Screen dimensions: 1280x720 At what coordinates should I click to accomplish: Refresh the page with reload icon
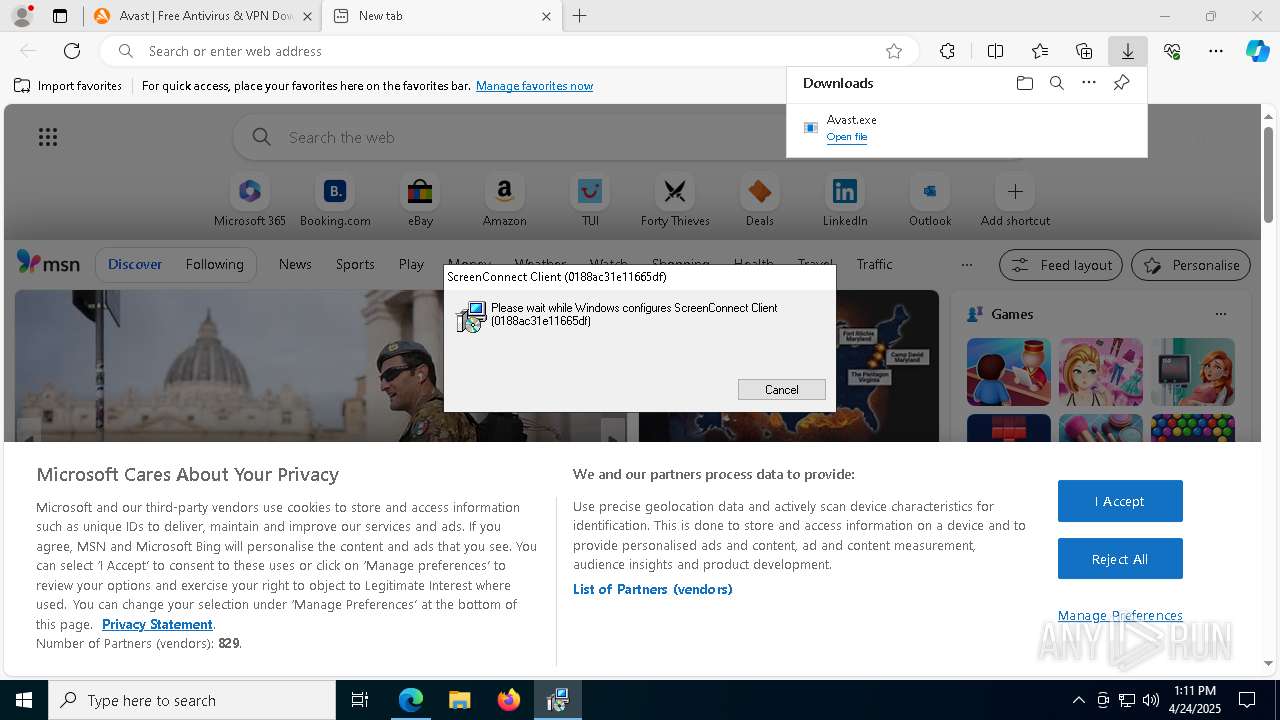tap(72, 51)
